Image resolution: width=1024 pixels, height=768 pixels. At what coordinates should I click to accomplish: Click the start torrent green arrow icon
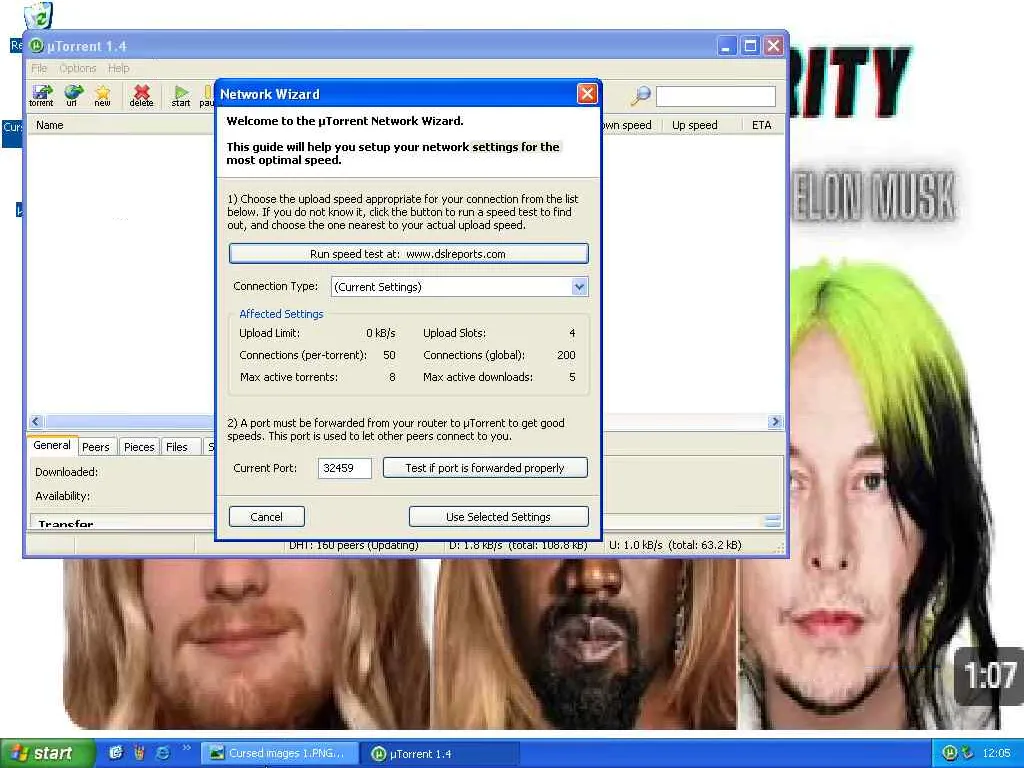(181, 95)
